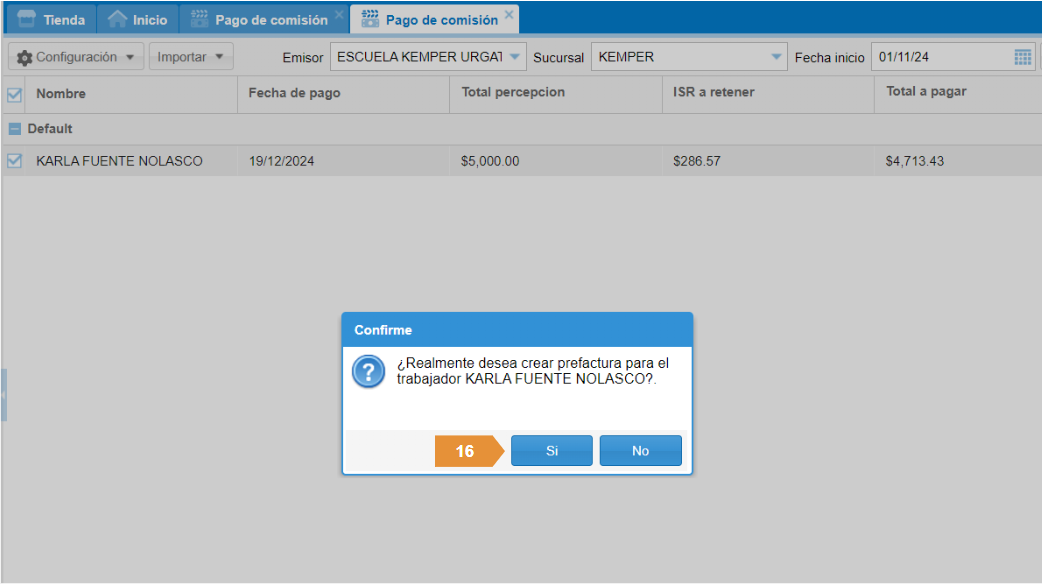Click the Tienda store icon
The height and width of the screenshot is (584, 1042).
[x=27, y=19]
